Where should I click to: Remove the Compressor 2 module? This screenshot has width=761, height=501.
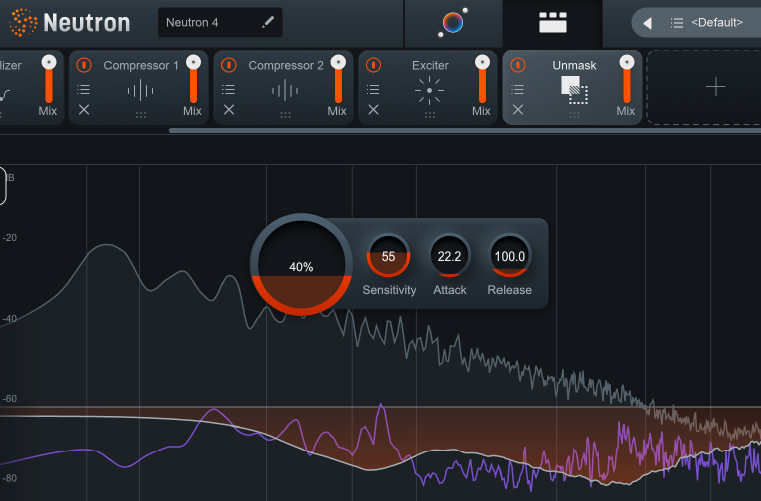click(x=229, y=110)
